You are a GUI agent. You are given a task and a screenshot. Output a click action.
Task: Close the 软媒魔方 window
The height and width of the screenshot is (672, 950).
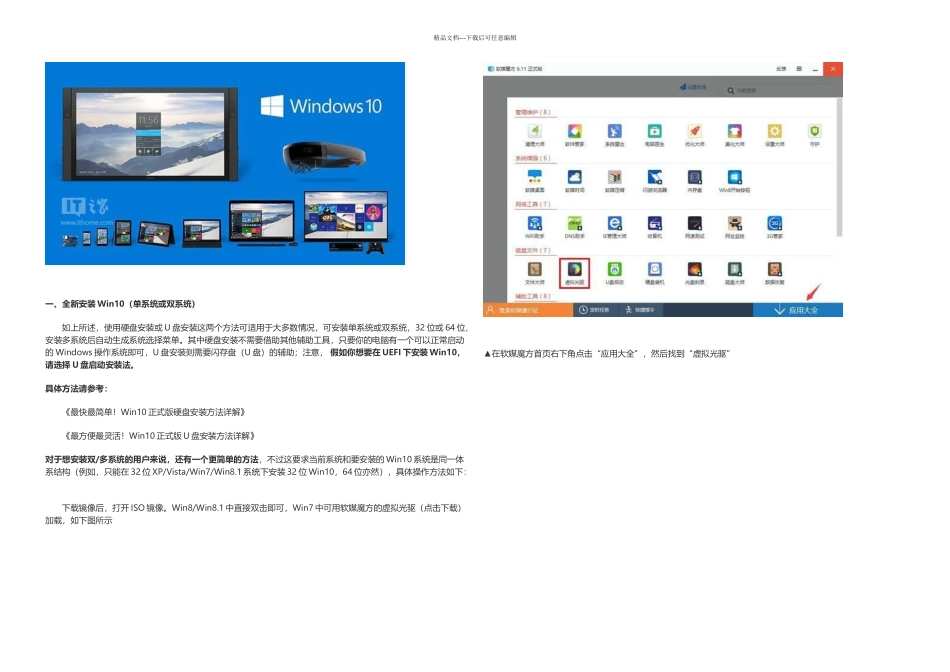pyautogui.click(x=833, y=69)
